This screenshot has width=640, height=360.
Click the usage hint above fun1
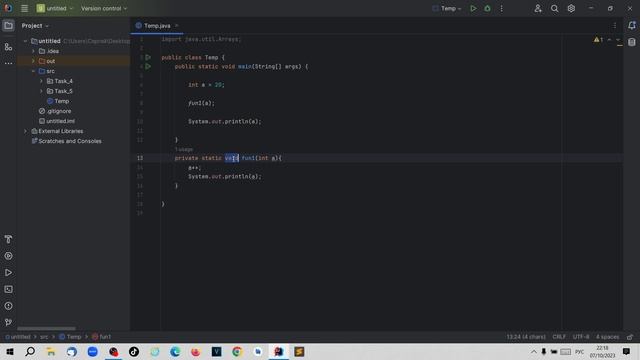coord(184,149)
